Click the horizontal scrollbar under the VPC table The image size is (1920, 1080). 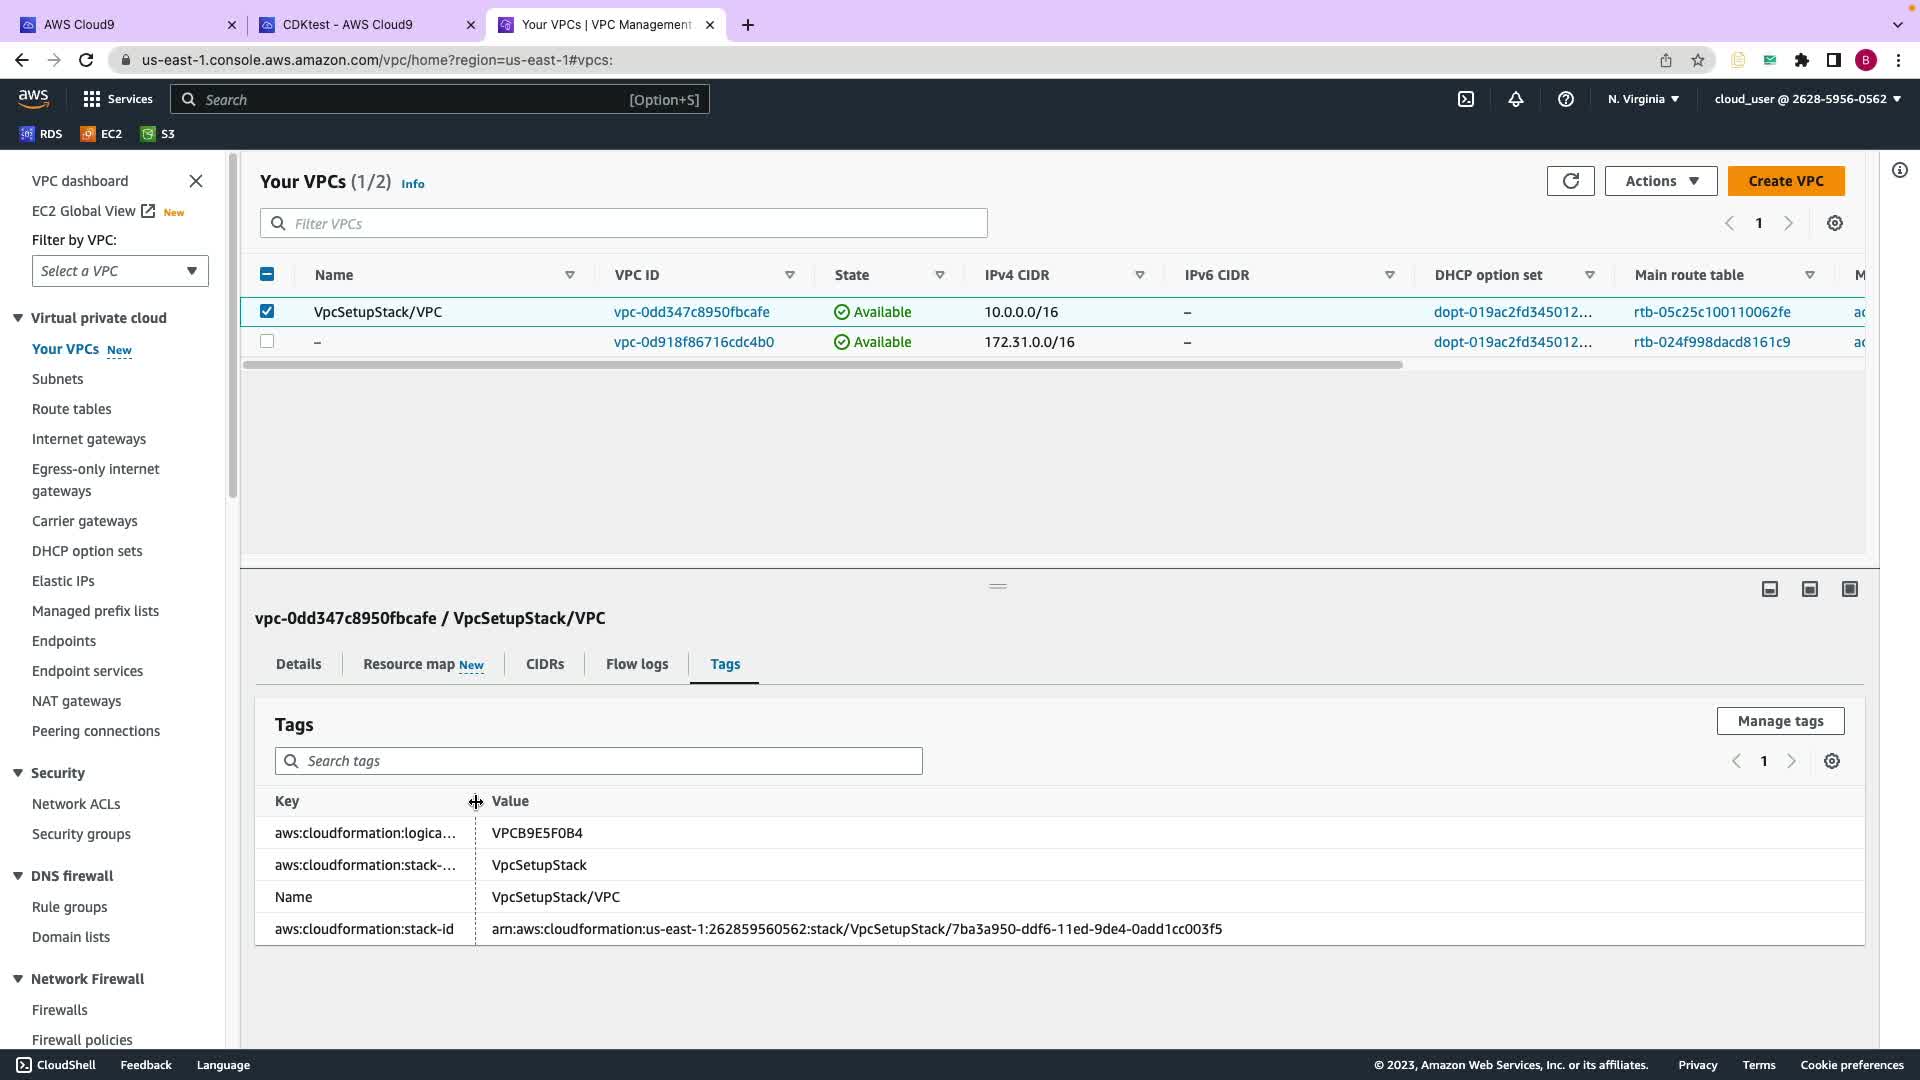(822, 365)
